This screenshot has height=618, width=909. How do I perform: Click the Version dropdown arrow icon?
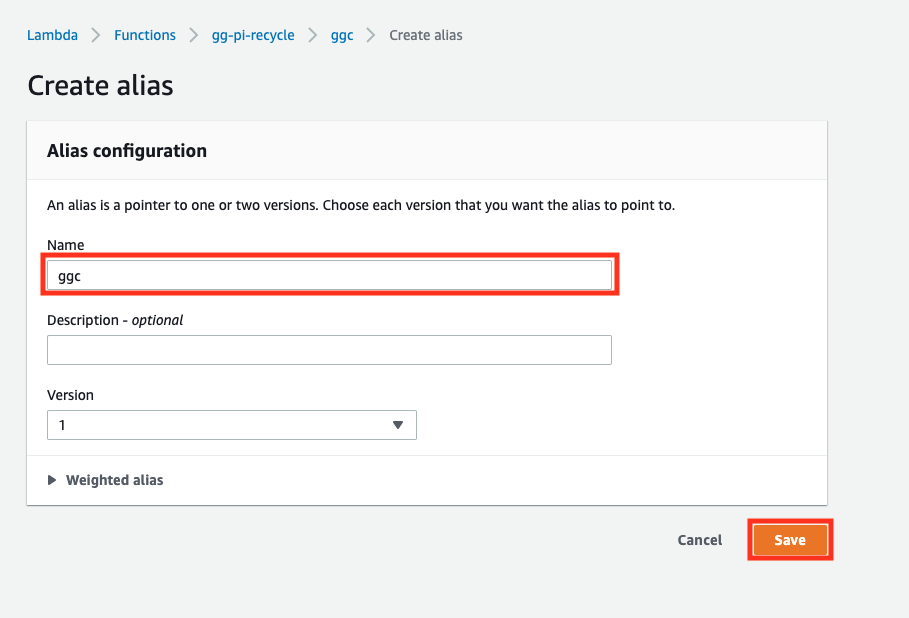tap(398, 425)
